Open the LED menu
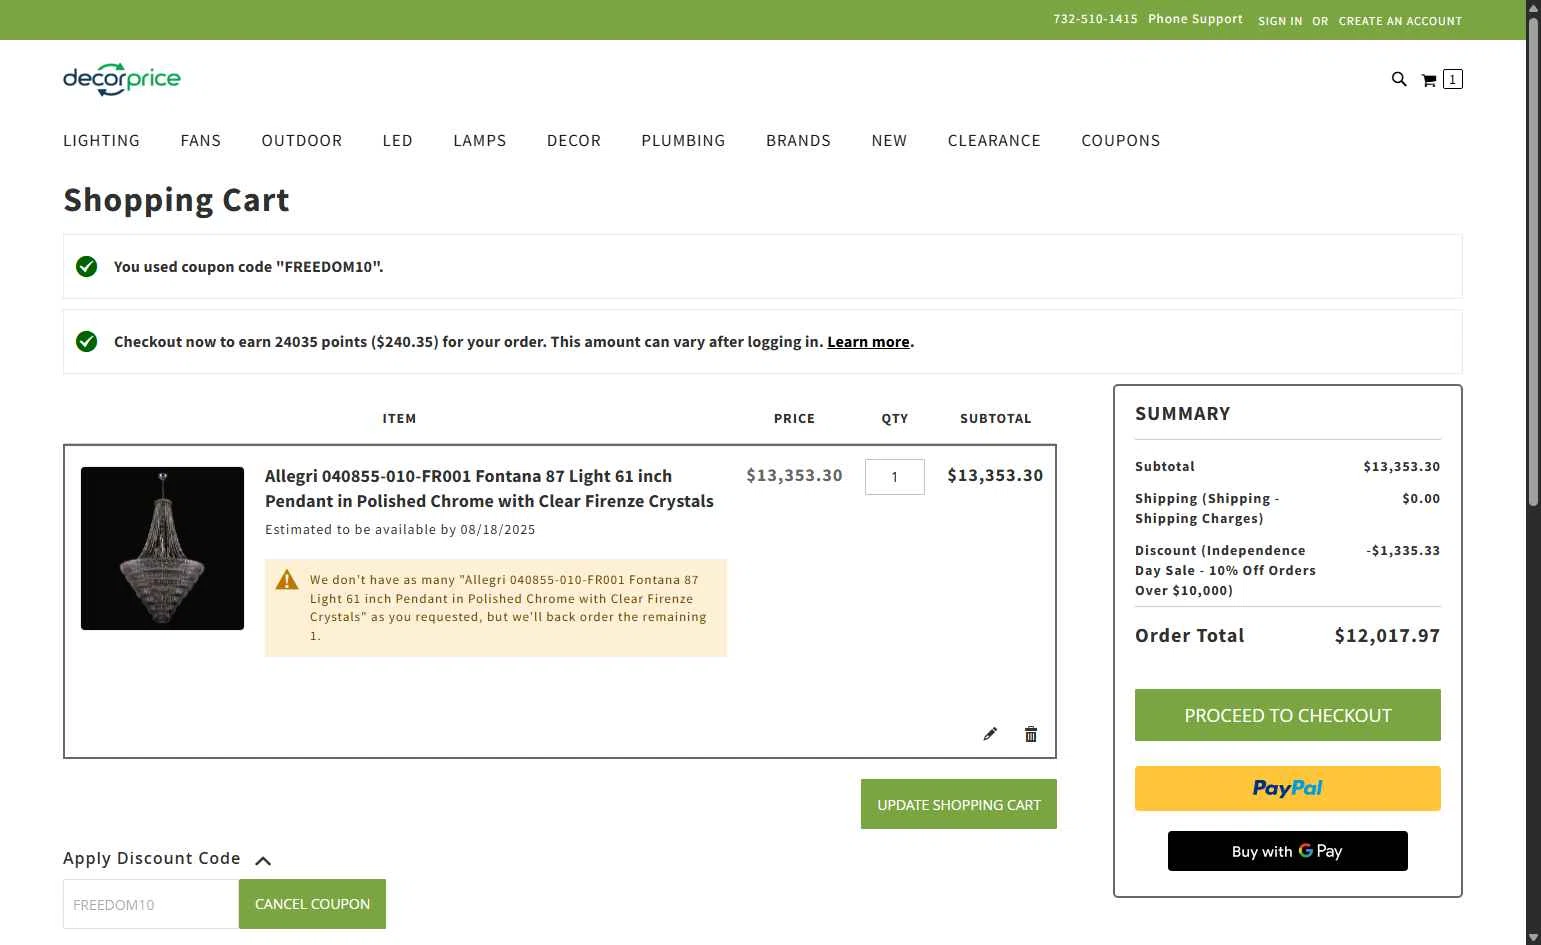1541x945 pixels. [x=398, y=141]
